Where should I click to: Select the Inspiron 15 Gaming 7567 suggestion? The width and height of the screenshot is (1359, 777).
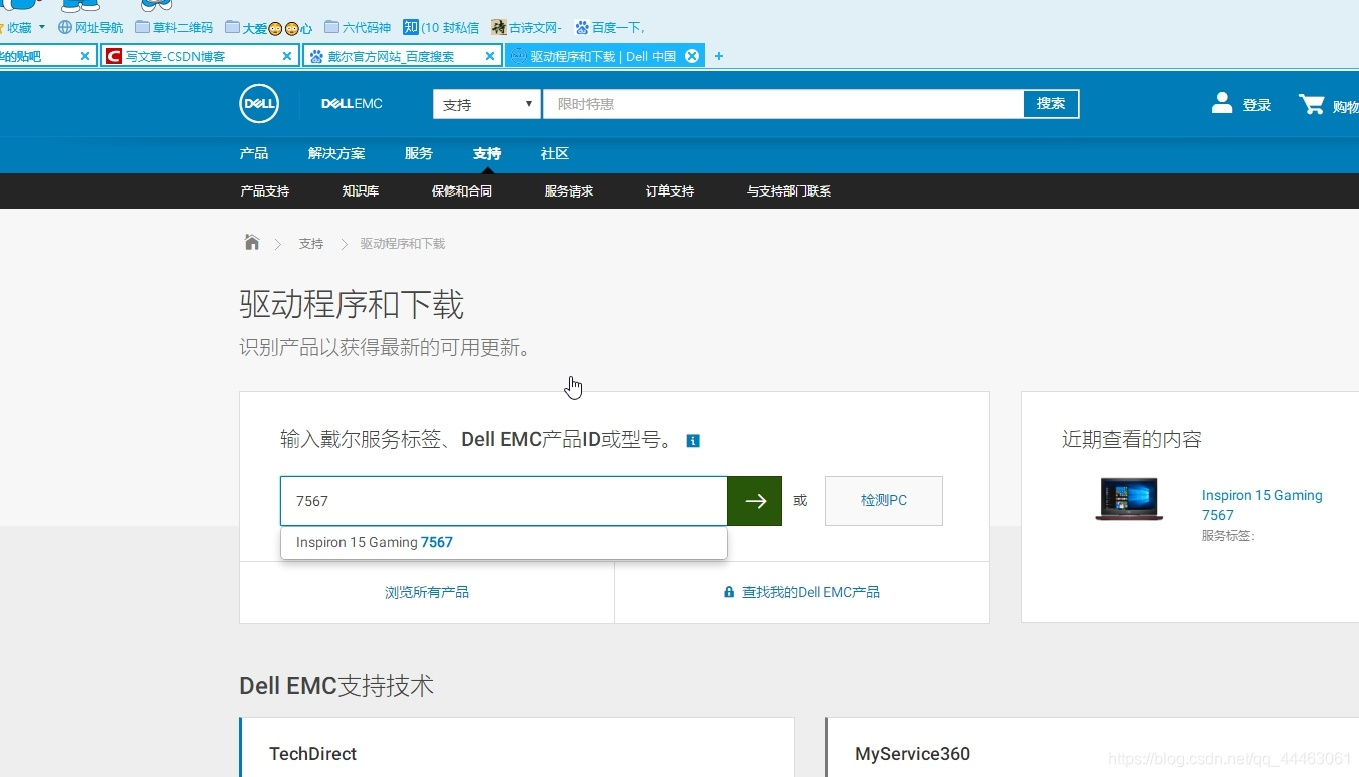tap(504, 542)
